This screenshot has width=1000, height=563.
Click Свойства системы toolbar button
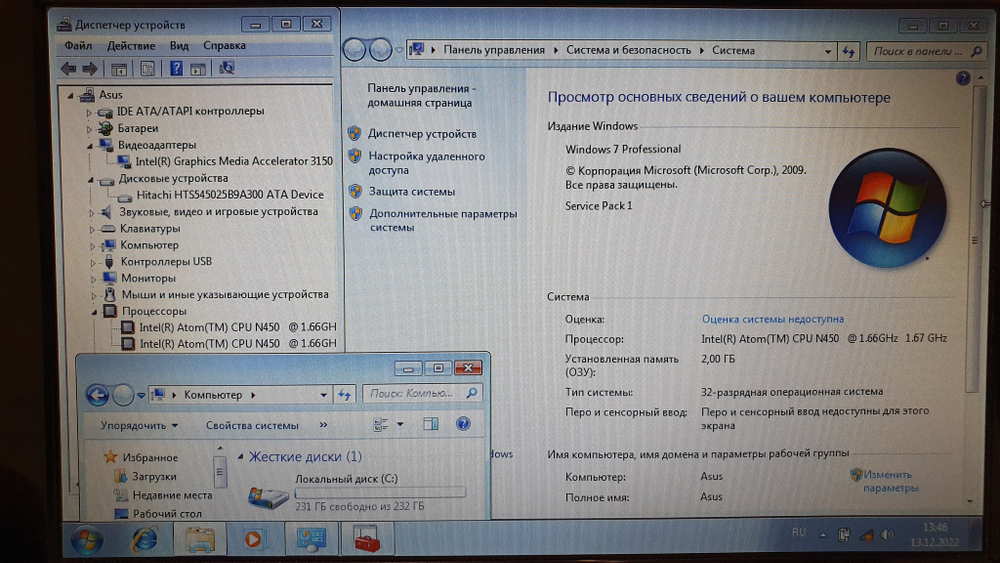[x=252, y=425]
